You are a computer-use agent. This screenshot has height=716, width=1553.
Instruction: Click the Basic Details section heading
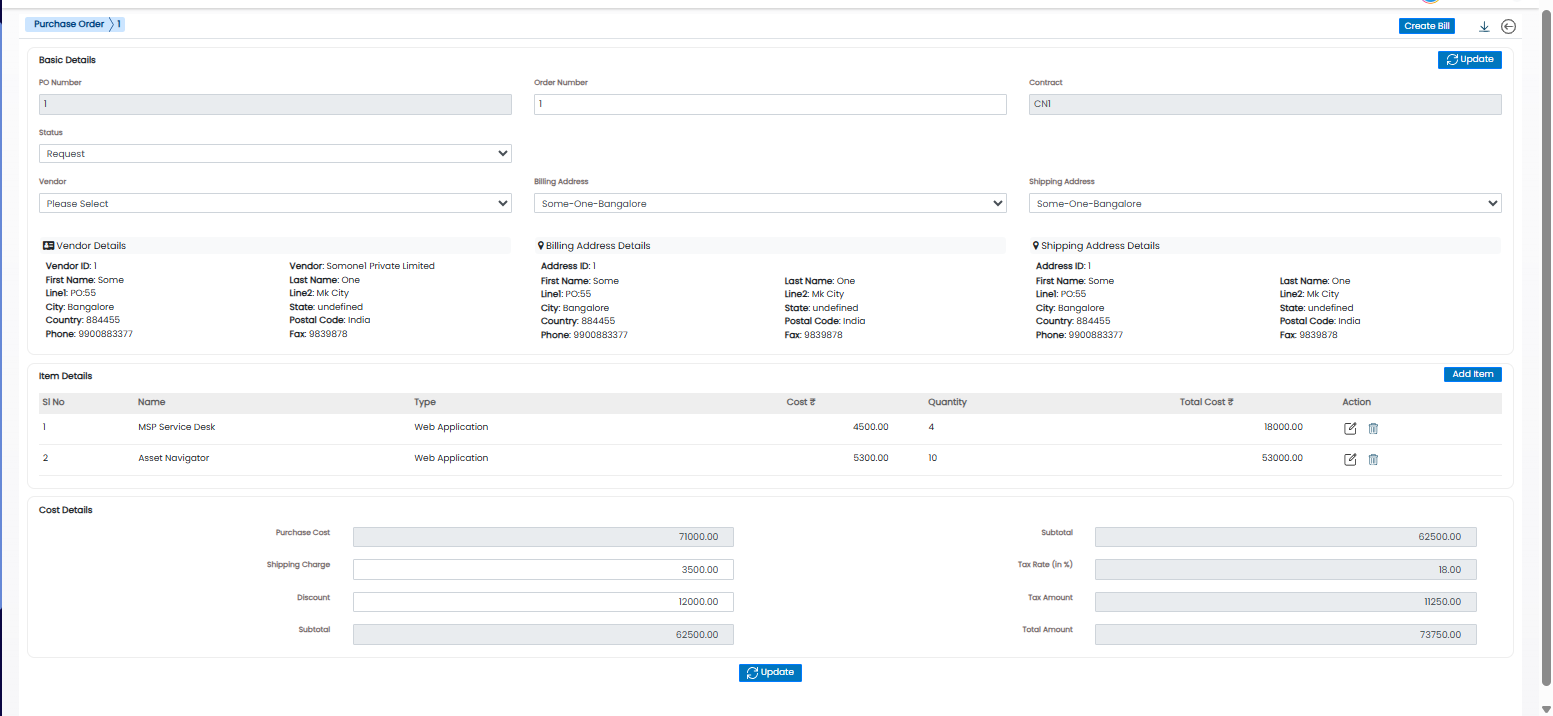coord(67,60)
